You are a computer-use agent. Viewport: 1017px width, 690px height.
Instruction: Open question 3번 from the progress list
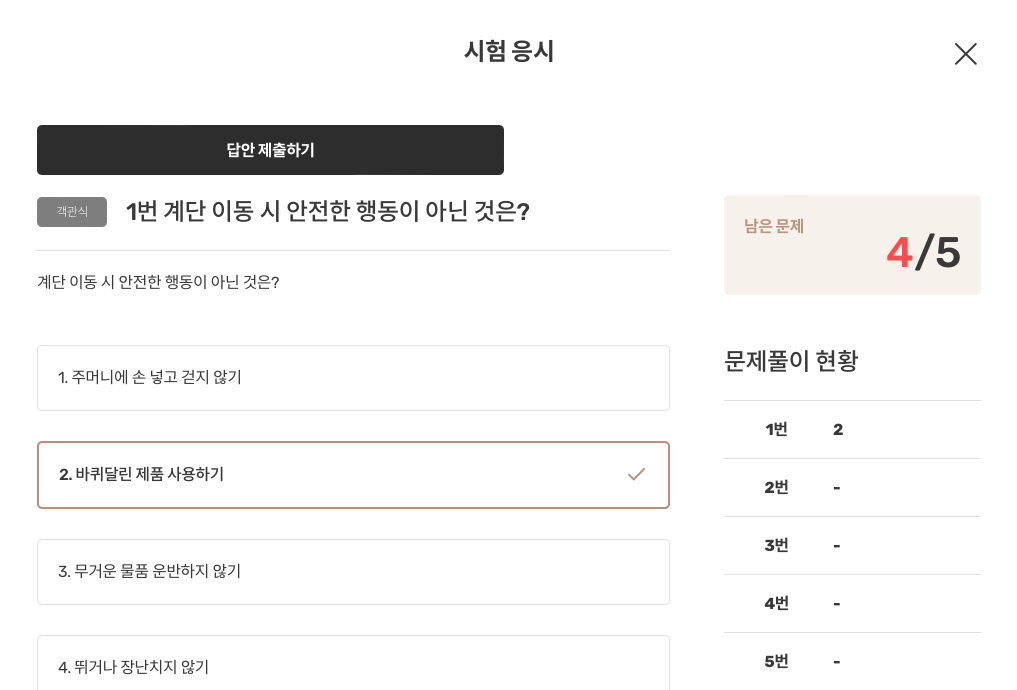coord(775,545)
